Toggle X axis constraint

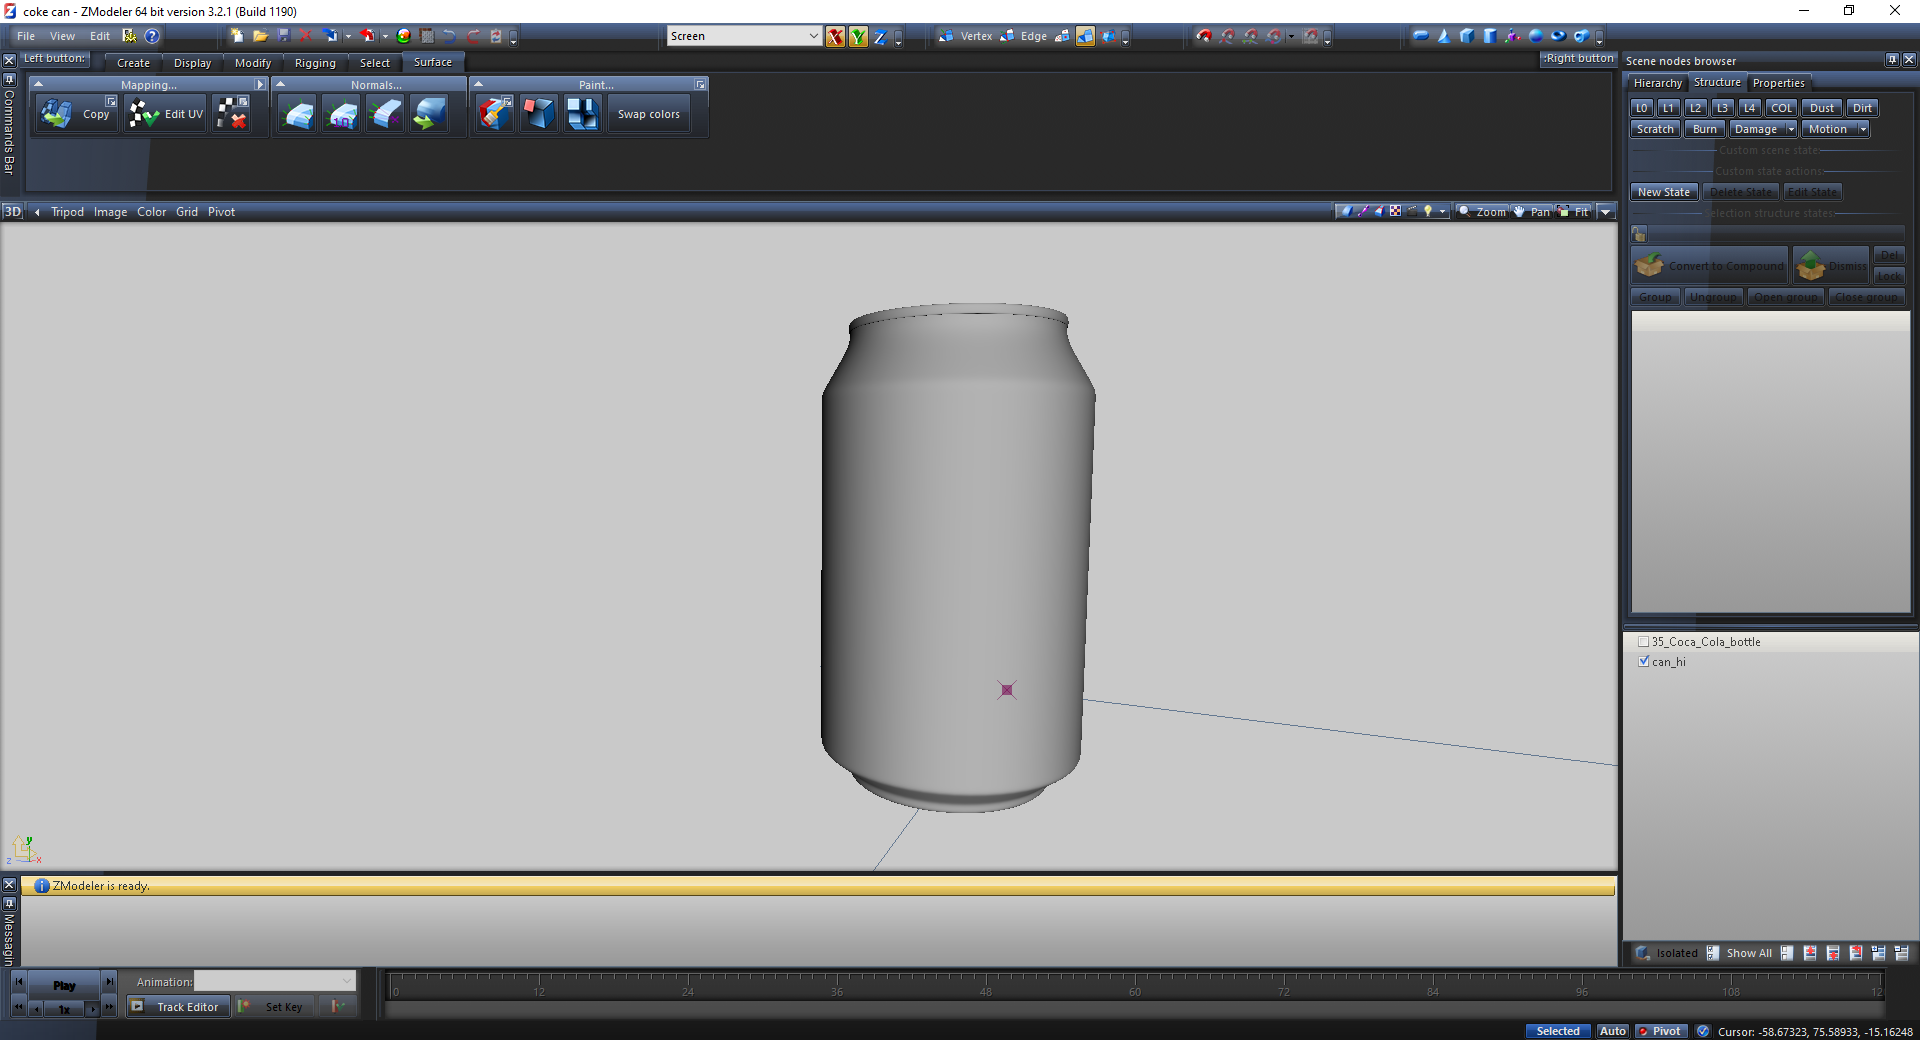click(x=835, y=37)
